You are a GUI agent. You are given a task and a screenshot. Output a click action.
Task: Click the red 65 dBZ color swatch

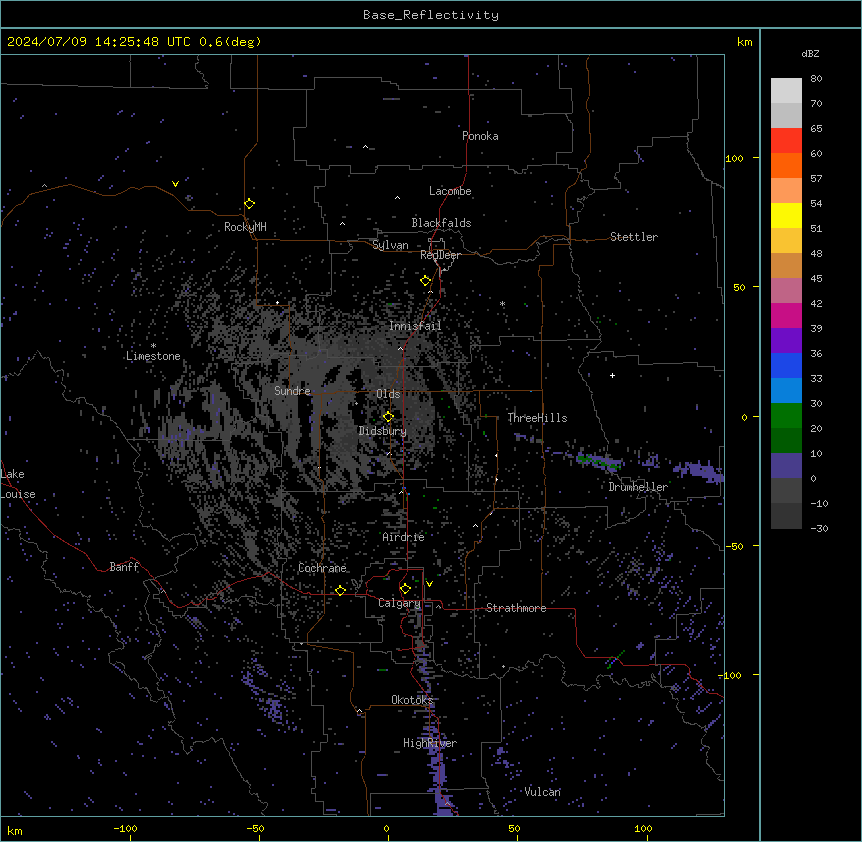point(786,141)
